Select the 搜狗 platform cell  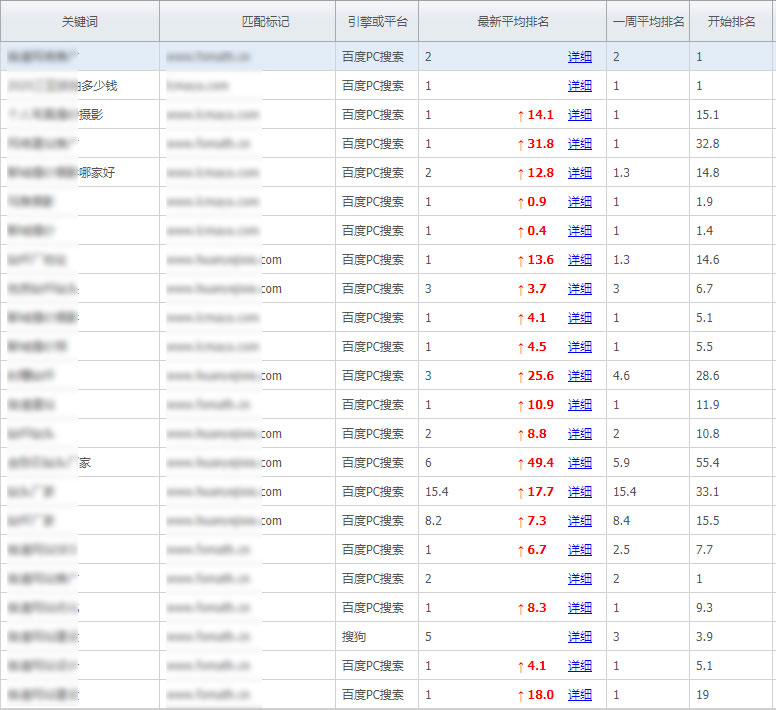point(356,637)
